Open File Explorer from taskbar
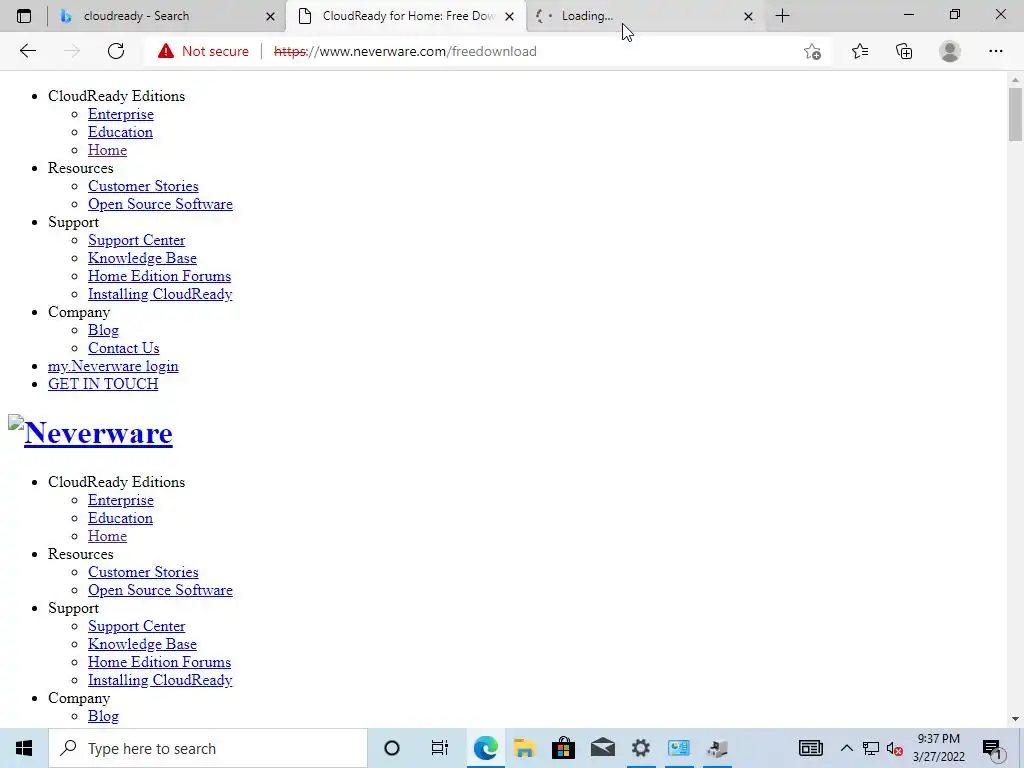Image resolution: width=1024 pixels, height=768 pixels. [x=524, y=748]
